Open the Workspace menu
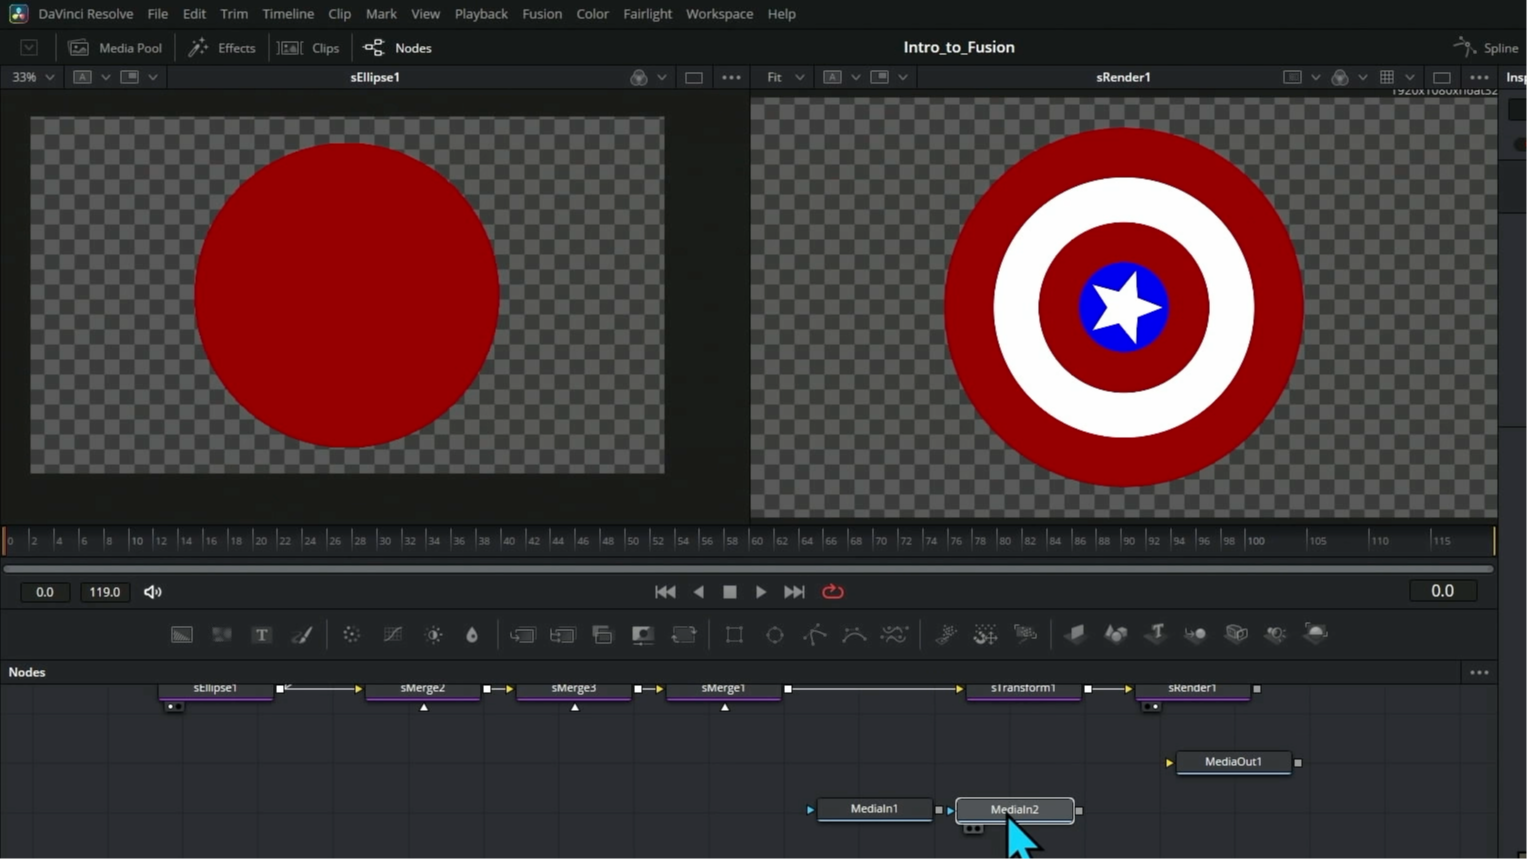 pyautogui.click(x=719, y=14)
